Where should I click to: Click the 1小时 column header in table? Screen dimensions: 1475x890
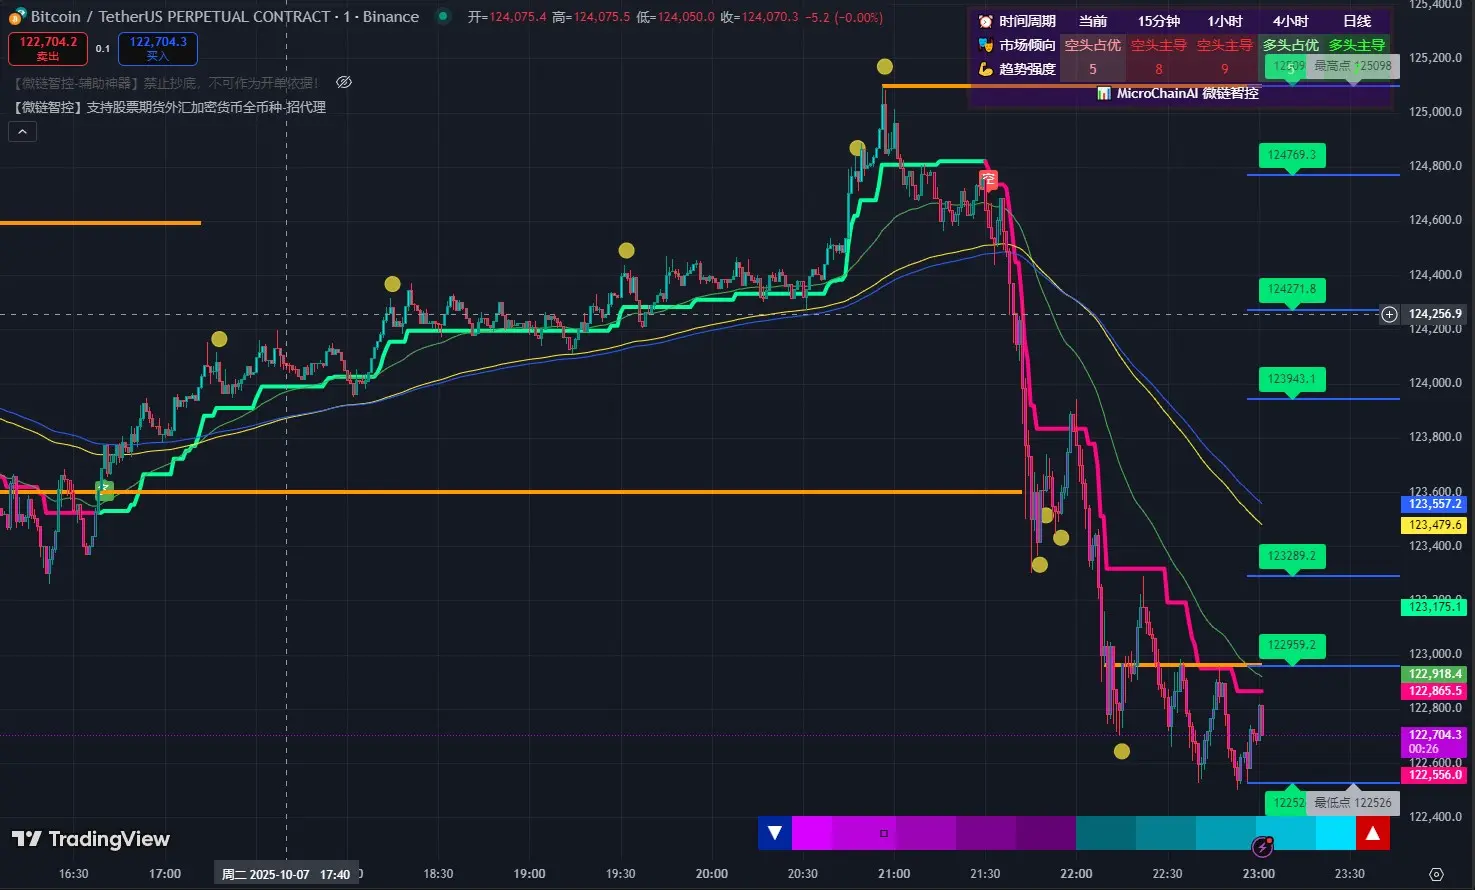click(1225, 21)
